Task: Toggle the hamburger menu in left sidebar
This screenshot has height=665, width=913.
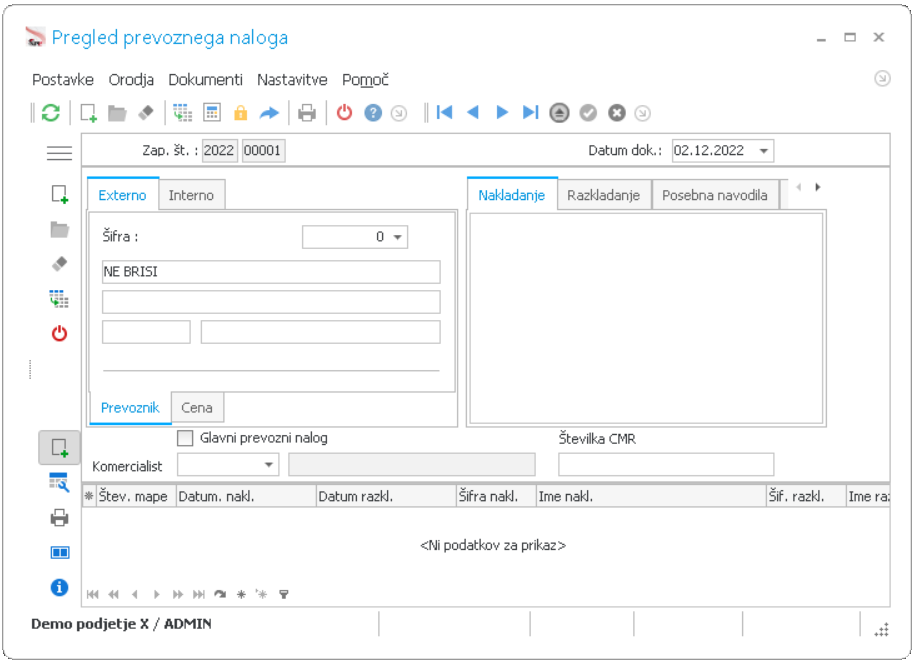Action: point(59,153)
